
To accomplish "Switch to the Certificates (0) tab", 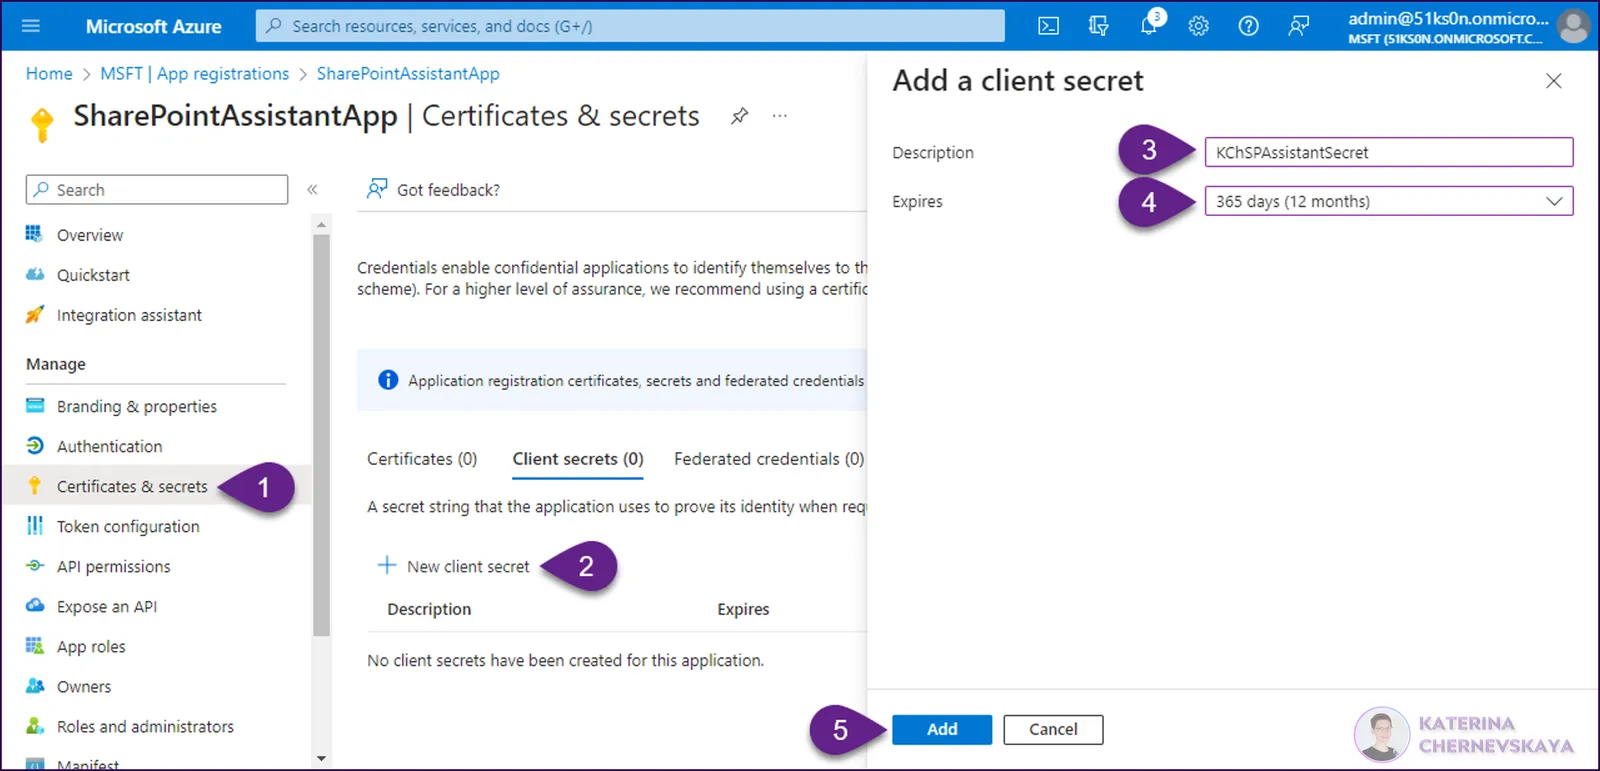I will (422, 459).
